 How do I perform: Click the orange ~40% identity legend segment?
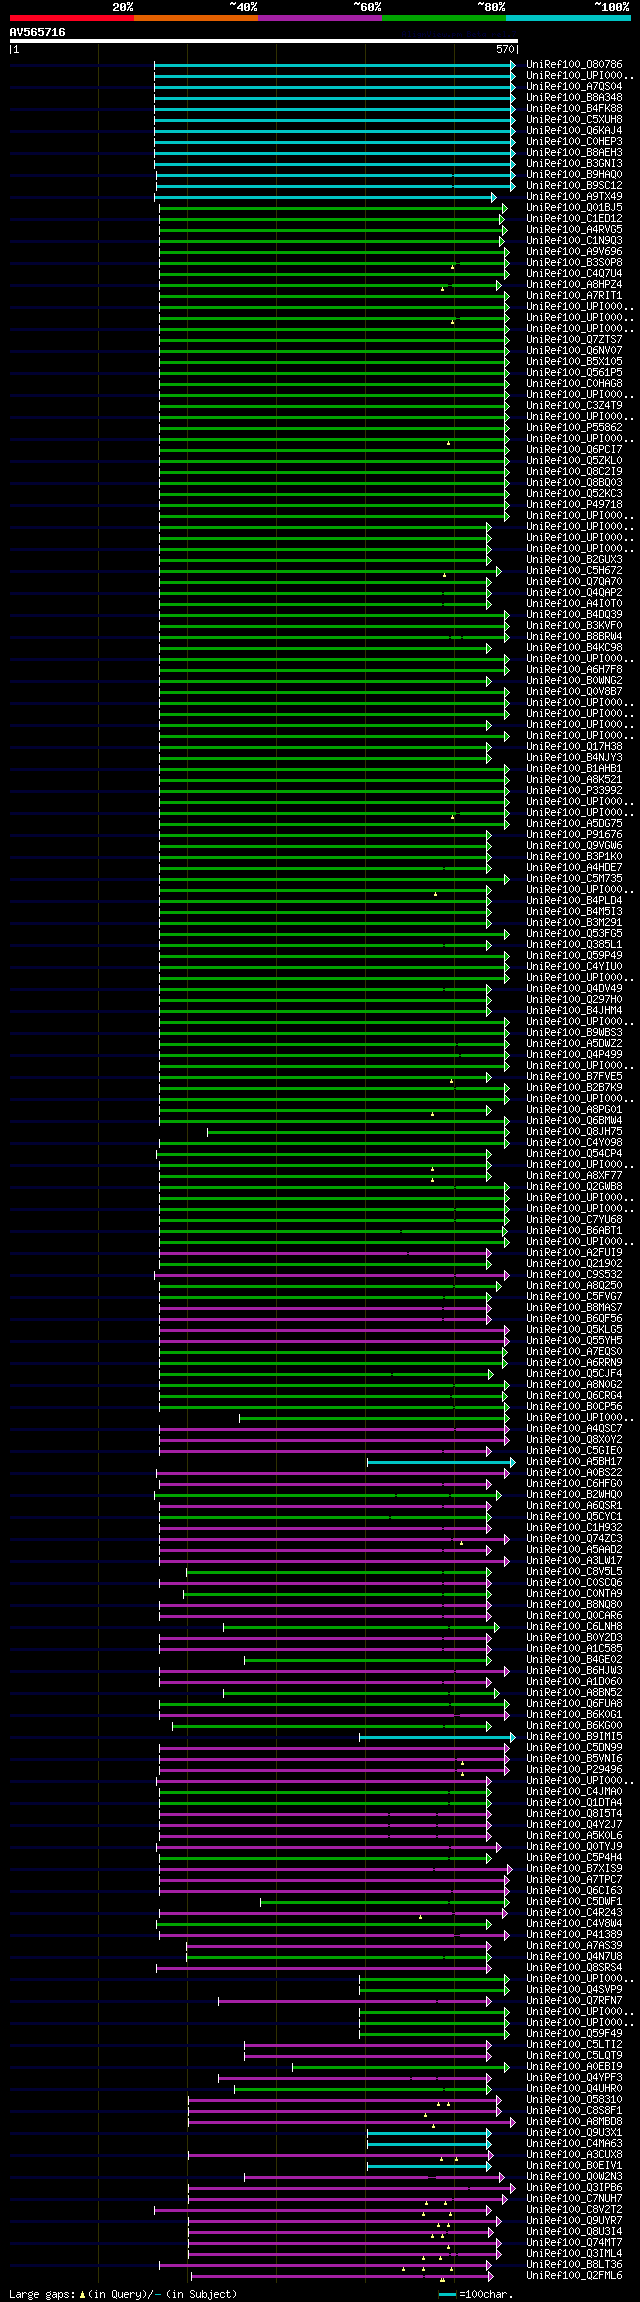pos(195,18)
